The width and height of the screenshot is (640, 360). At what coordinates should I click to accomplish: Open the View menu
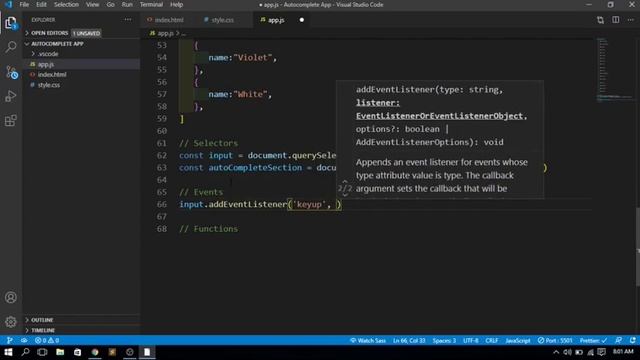(x=92, y=4)
